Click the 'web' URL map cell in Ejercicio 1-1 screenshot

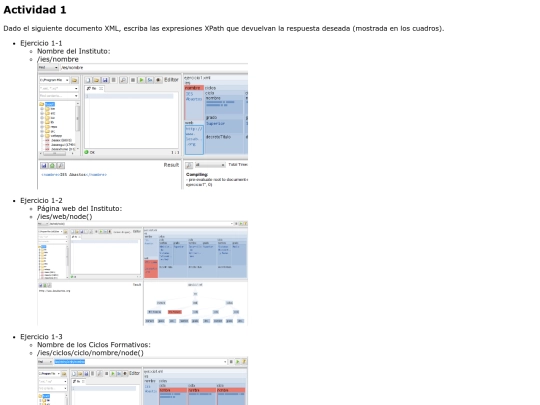point(194,139)
